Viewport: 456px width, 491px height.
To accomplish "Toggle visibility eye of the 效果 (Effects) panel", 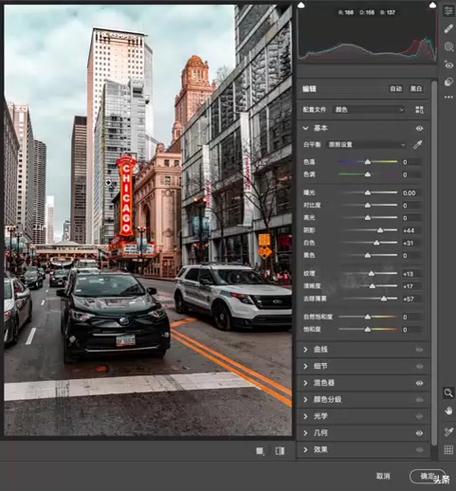I will click(x=419, y=450).
